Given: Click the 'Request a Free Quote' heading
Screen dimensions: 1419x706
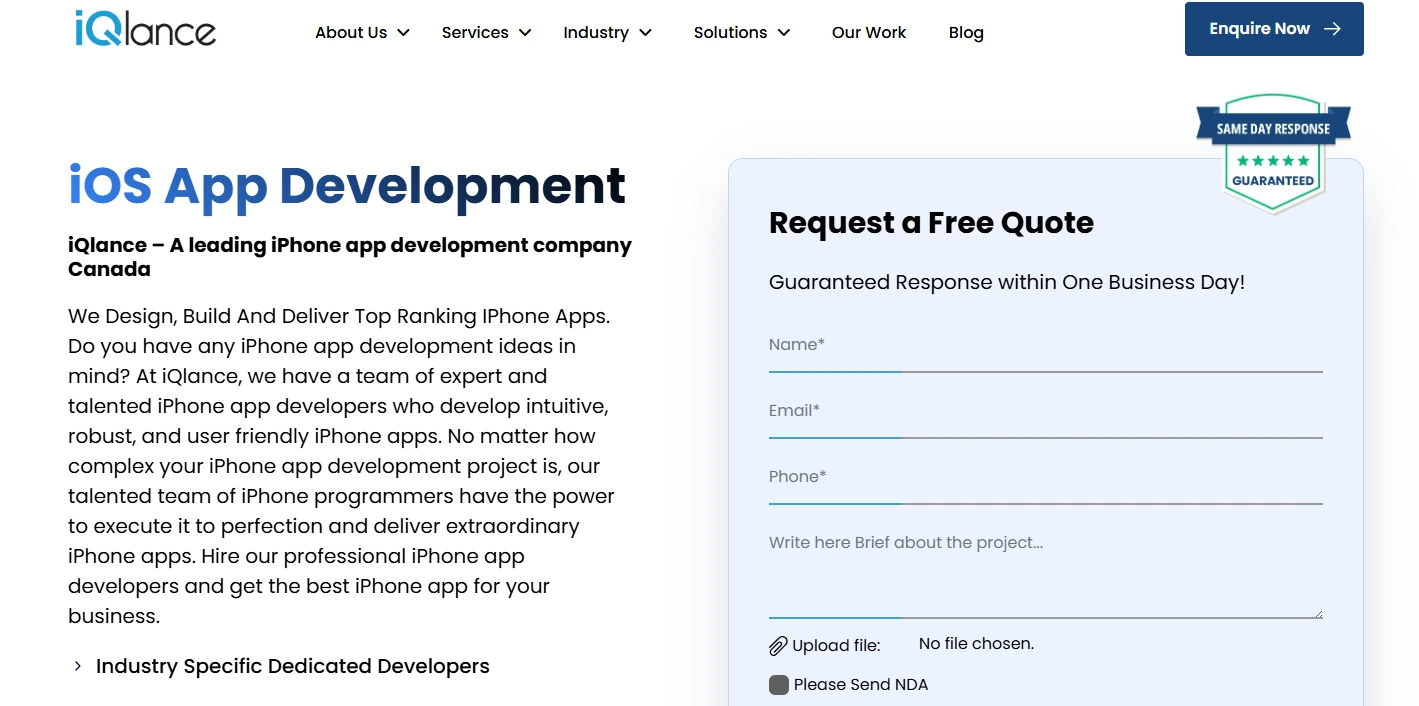Looking at the screenshot, I should tap(931, 223).
